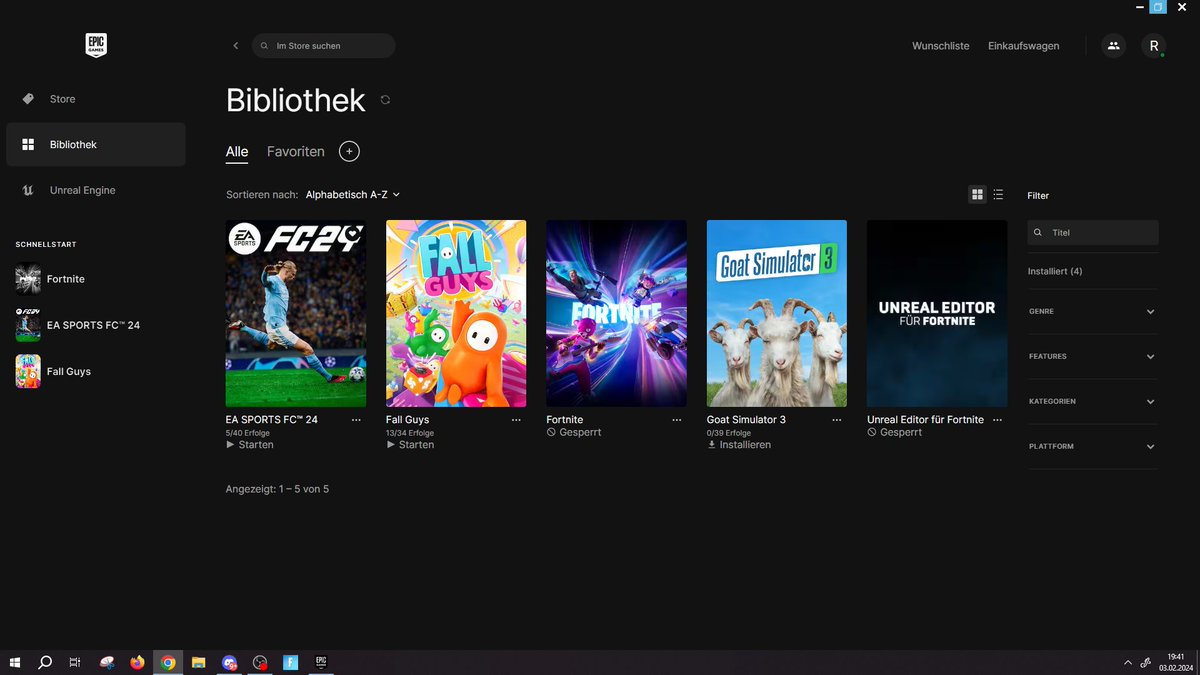Open the friends icon

click(x=1113, y=46)
